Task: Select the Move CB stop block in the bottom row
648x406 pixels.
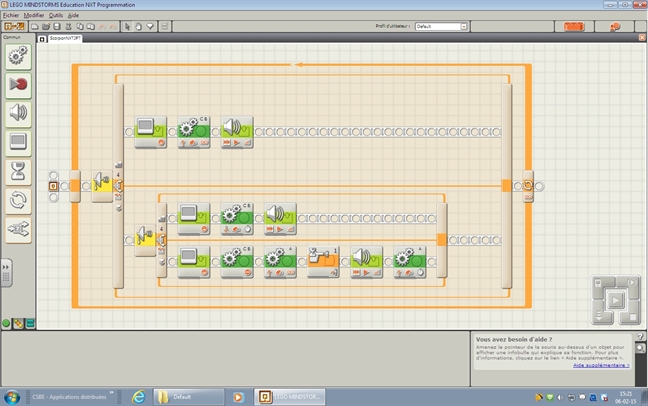Action: (237, 262)
